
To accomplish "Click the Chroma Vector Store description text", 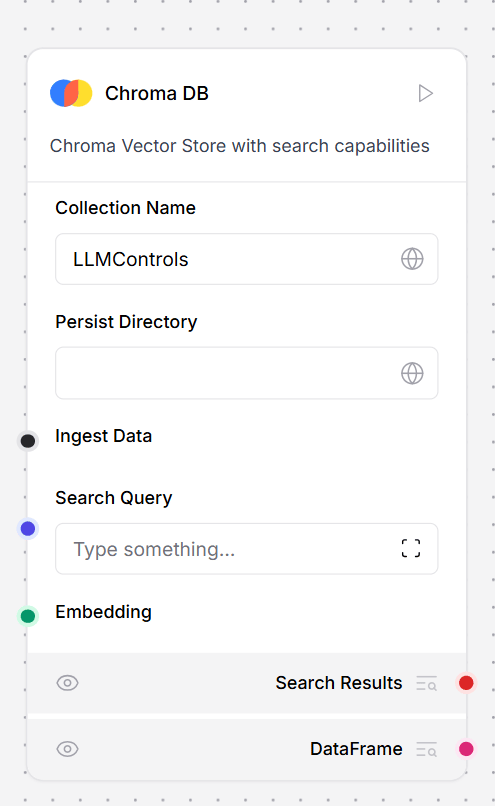I will [240, 146].
